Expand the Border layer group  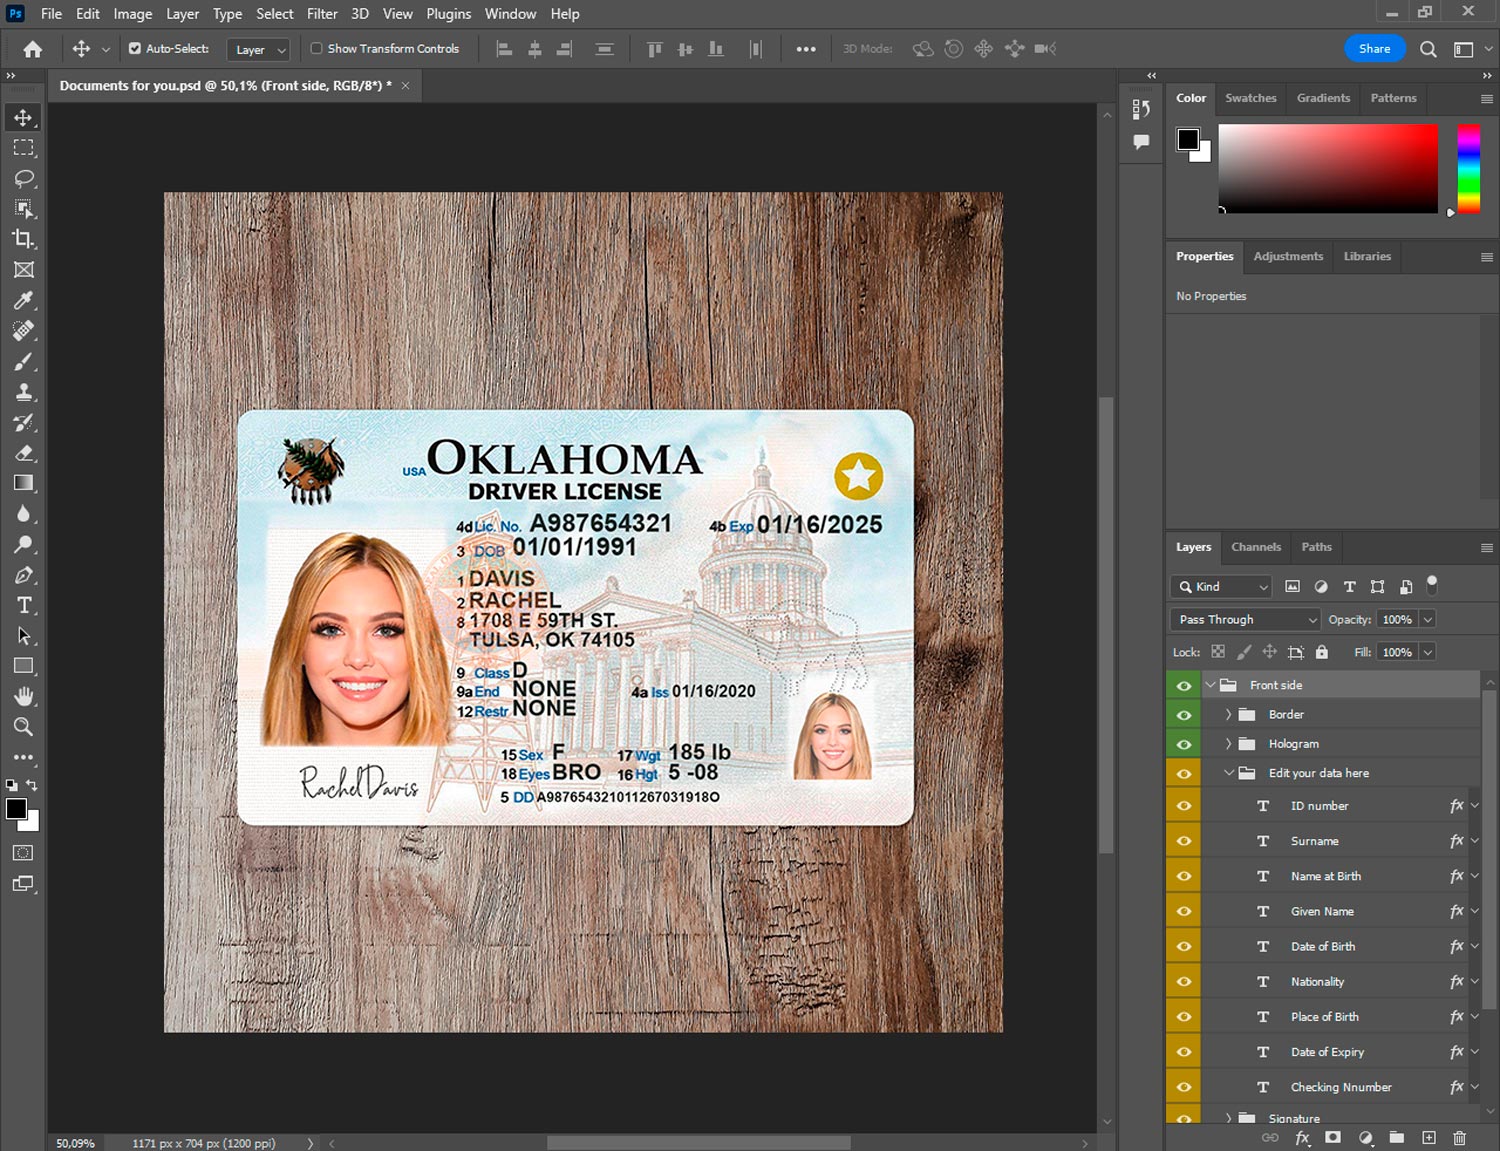pyautogui.click(x=1228, y=715)
